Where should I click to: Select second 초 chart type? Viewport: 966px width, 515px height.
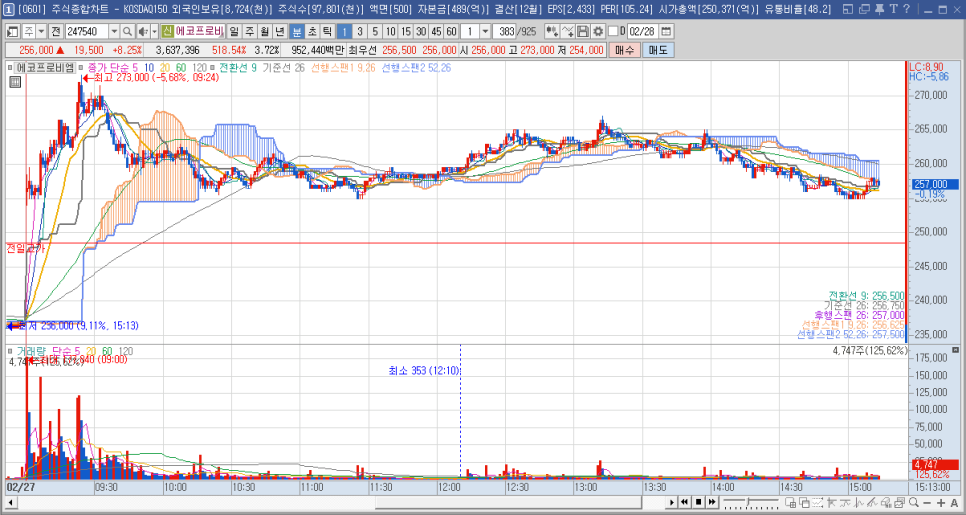(312, 31)
